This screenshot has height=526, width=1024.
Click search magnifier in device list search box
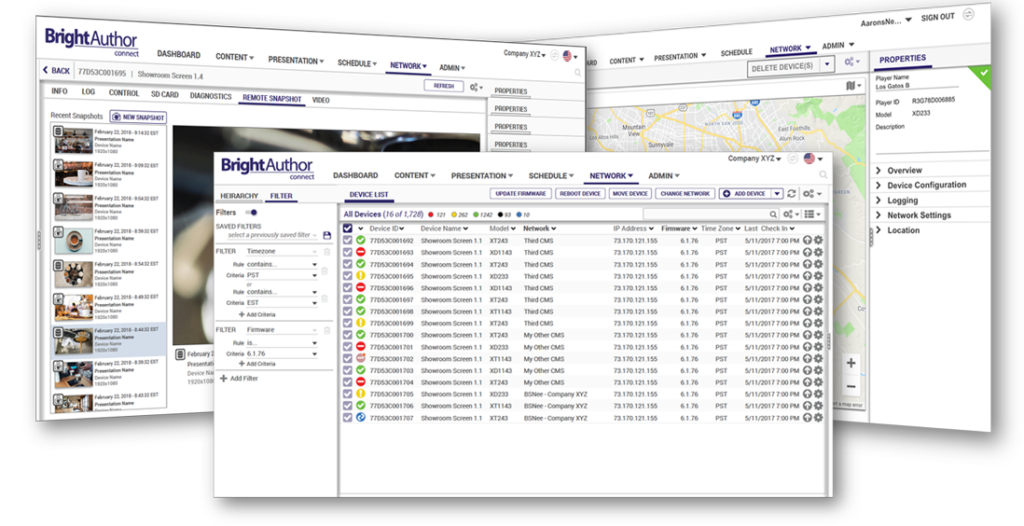point(773,214)
